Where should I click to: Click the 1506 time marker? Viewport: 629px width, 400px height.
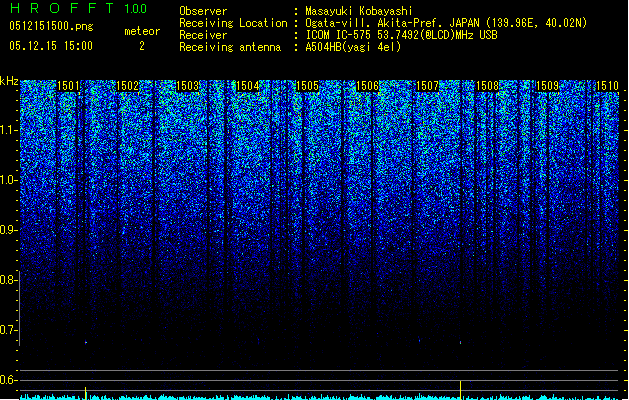click(367, 86)
